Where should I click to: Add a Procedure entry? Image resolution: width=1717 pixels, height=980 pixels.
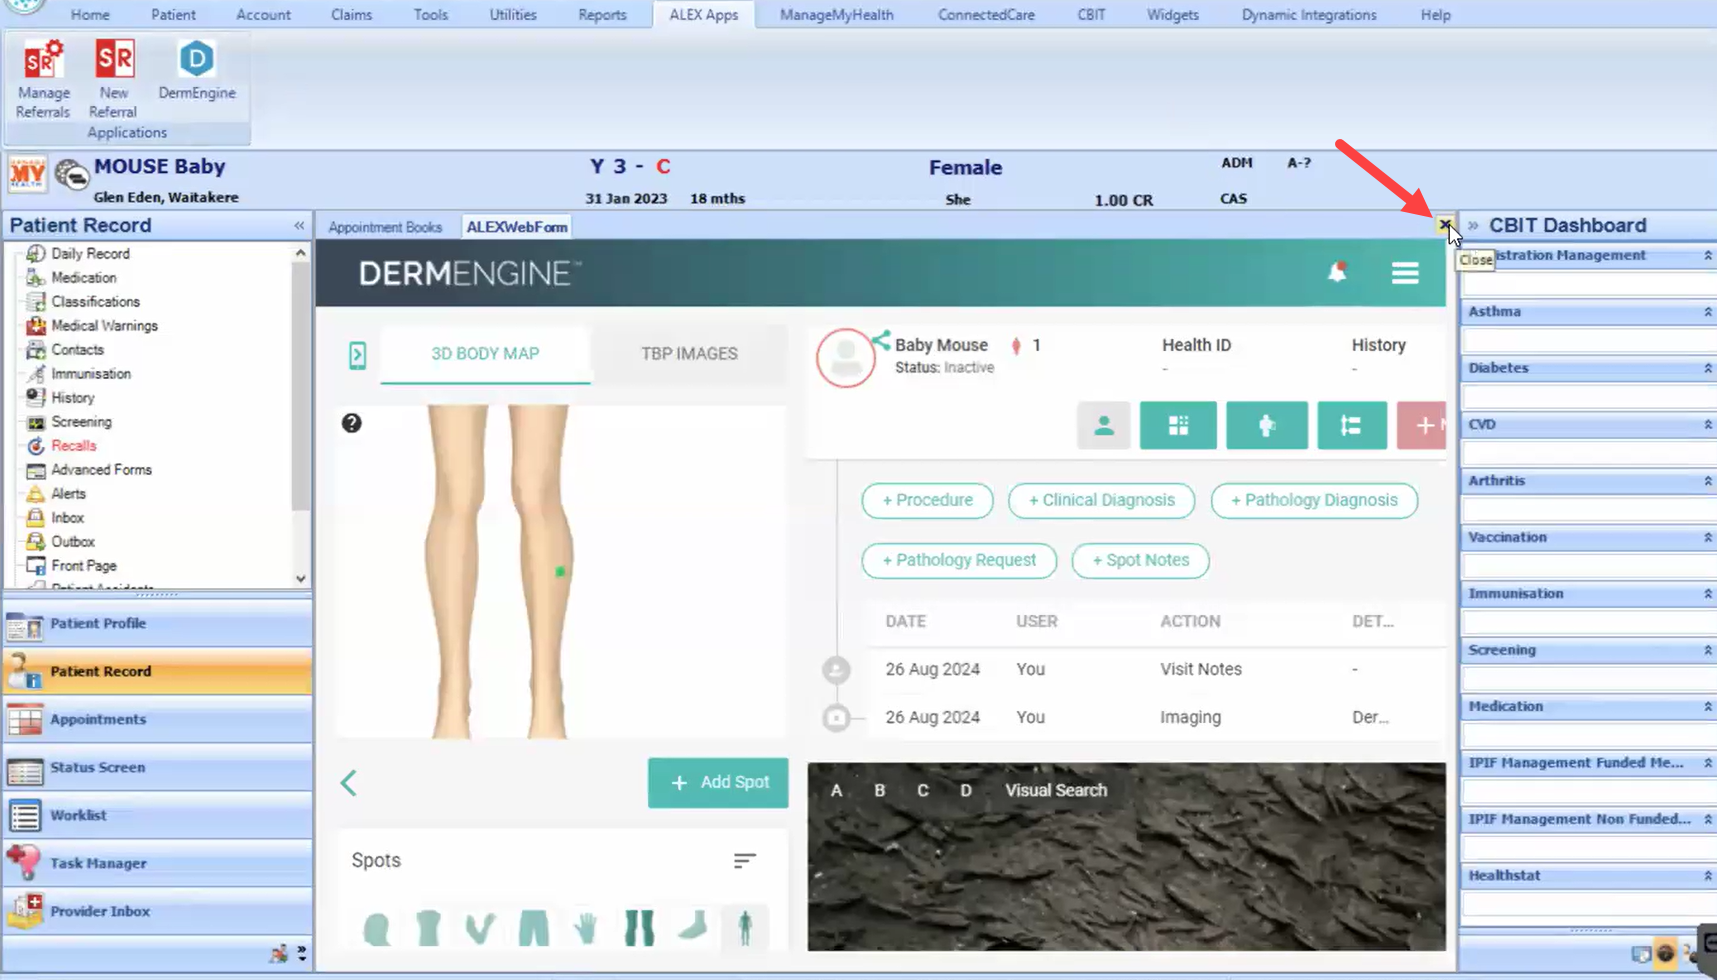point(927,500)
